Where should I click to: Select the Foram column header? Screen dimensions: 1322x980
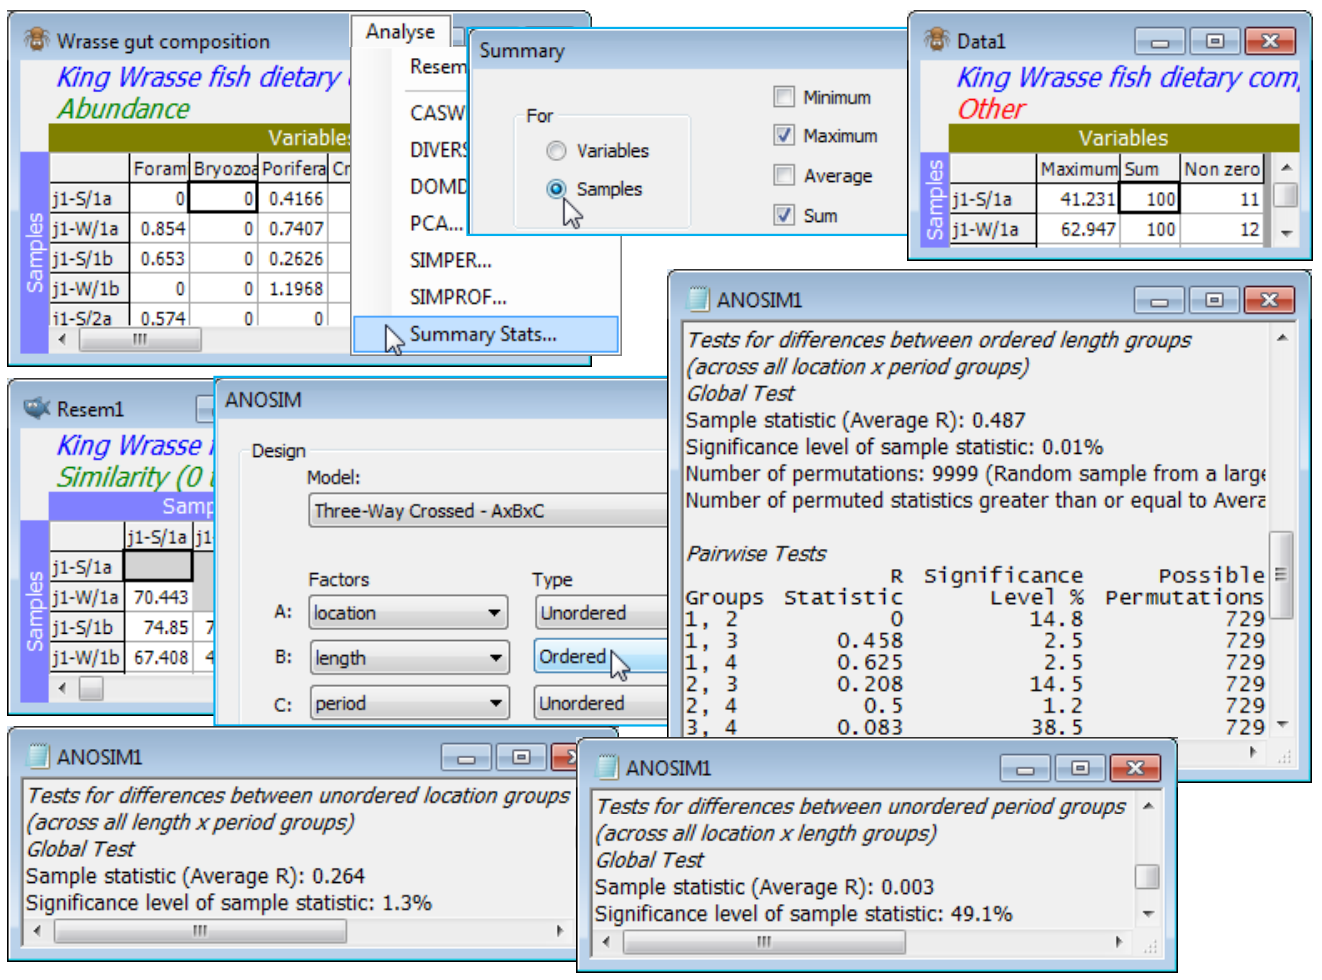(x=160, y=168)
